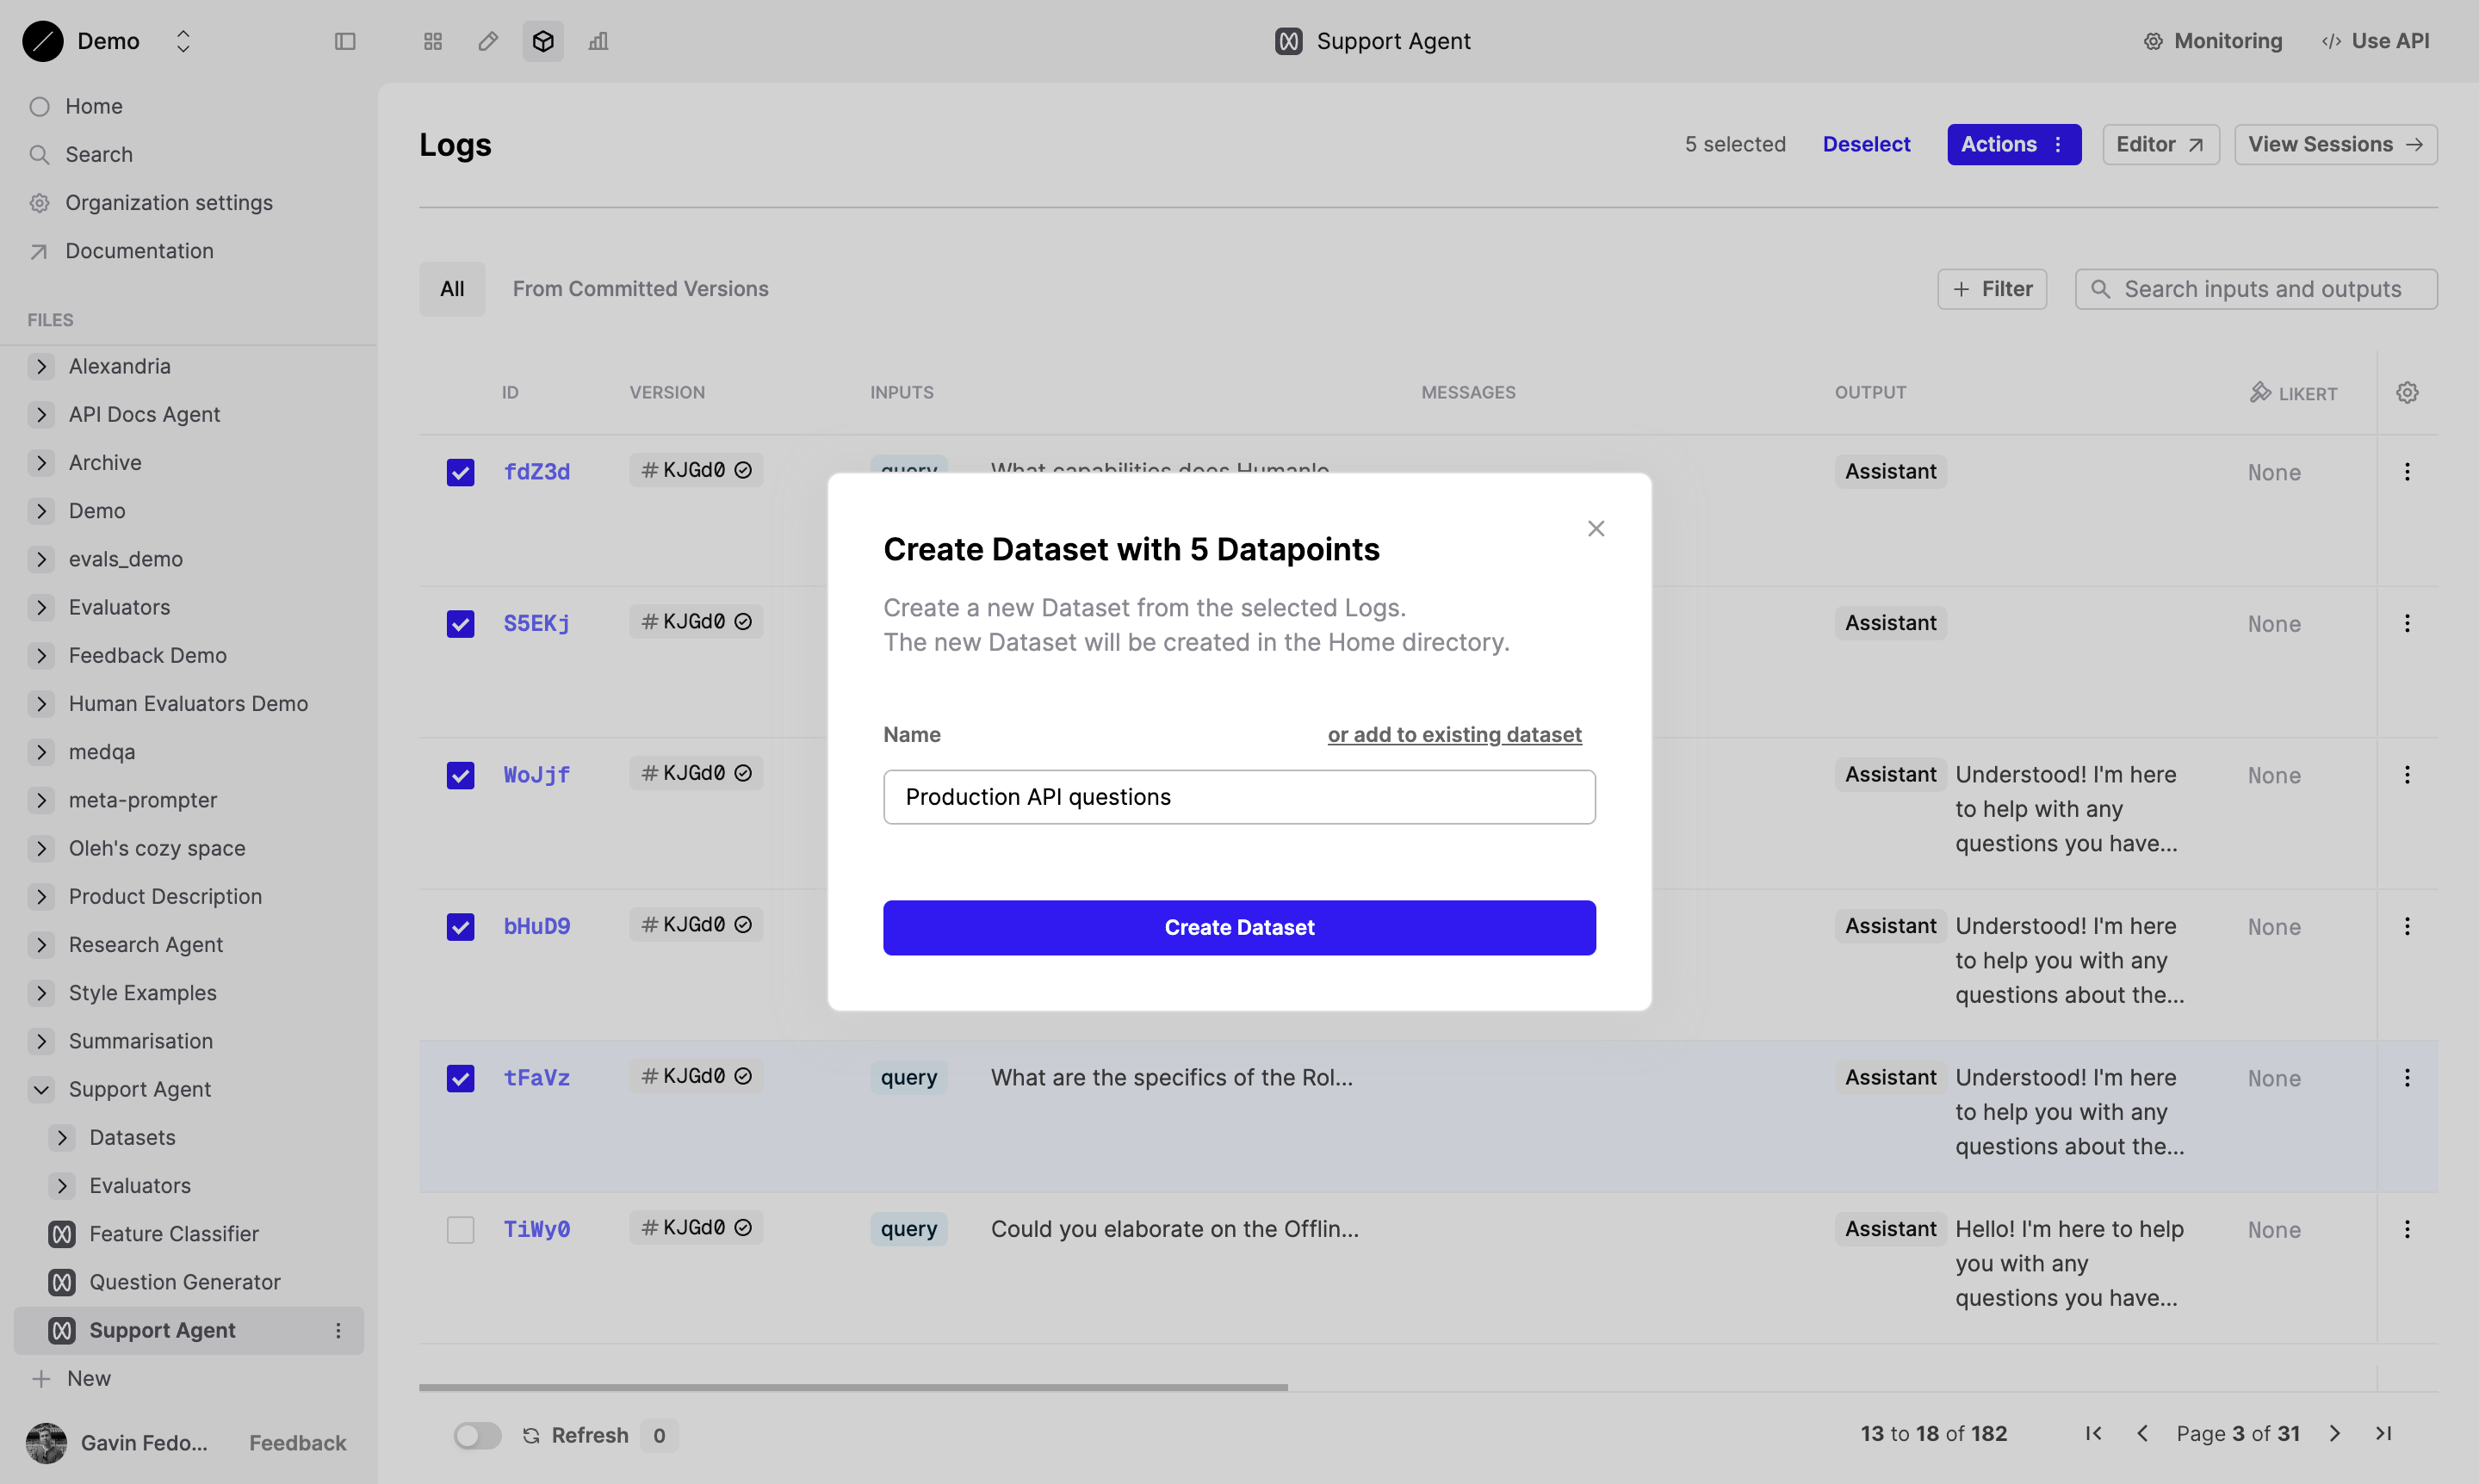Click the cube logs icon in top toolbar
This screenshot has height=1484, width=2479.
point(542,41)
